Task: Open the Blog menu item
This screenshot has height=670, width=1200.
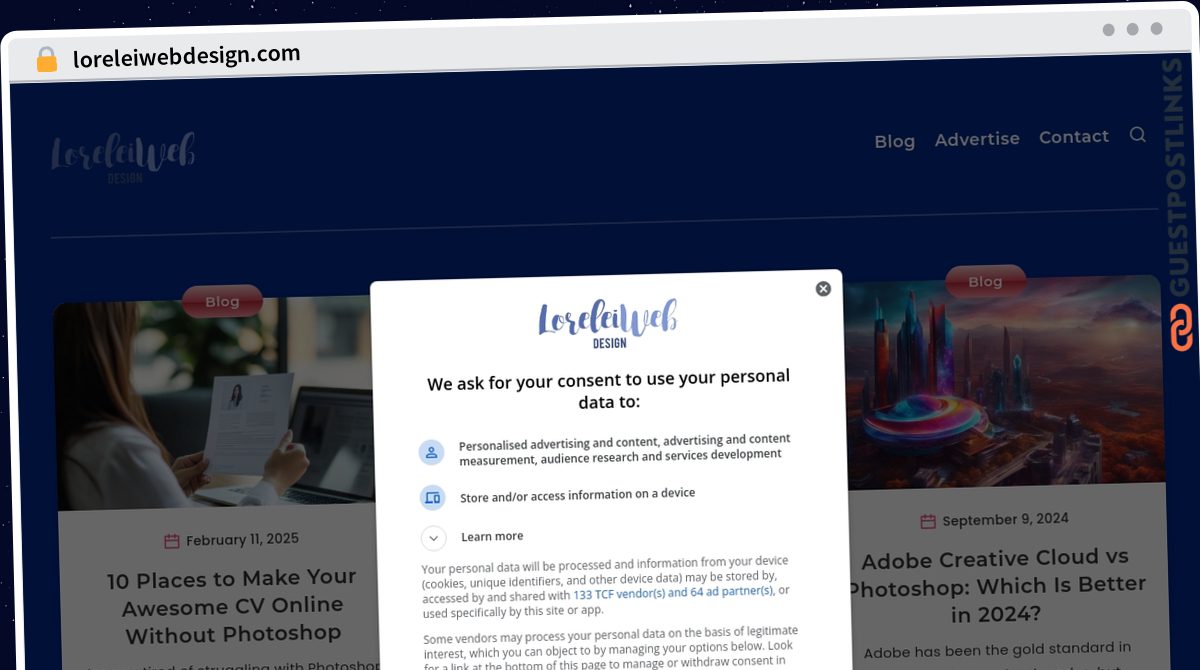Action: pos(895,141)
